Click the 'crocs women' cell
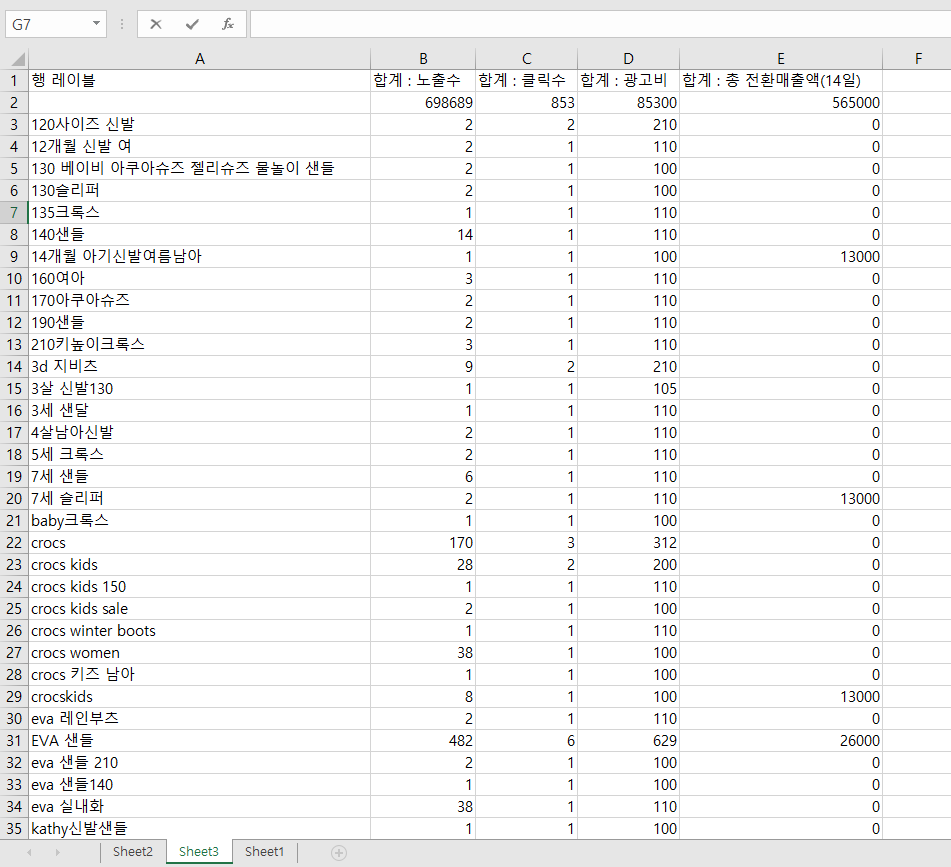This screenshot has height=867, width=951. pyautogui.click(x=200, y=653)
